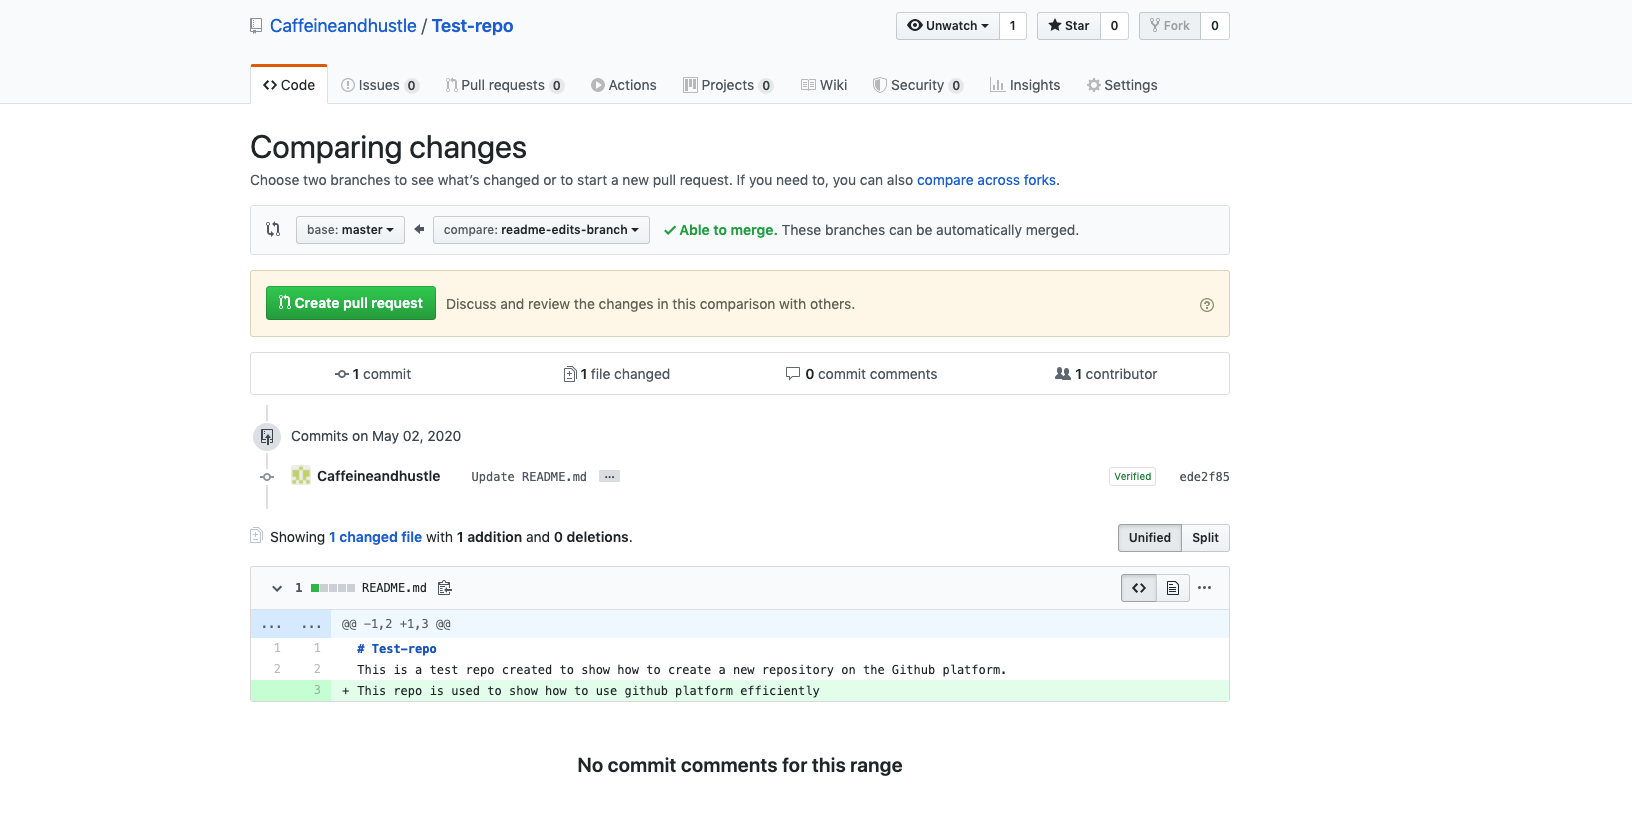Screen dimensions: 1632x840
Task: Open the Test-repo repository link
Action: tap(472, 26)
